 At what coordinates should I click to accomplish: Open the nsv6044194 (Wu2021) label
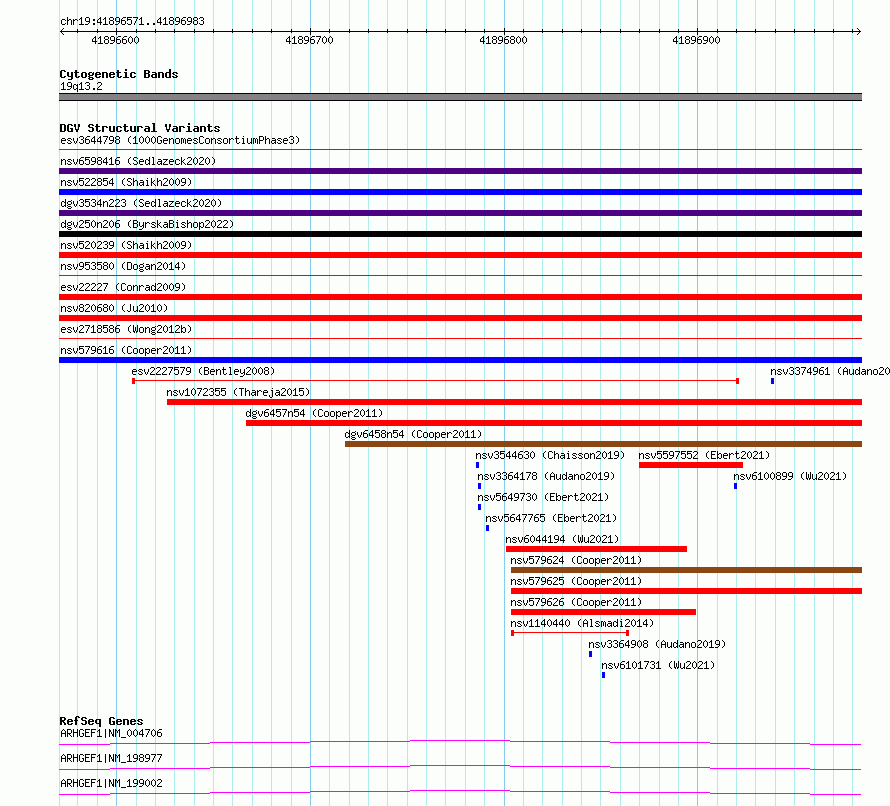pos(562,539)
